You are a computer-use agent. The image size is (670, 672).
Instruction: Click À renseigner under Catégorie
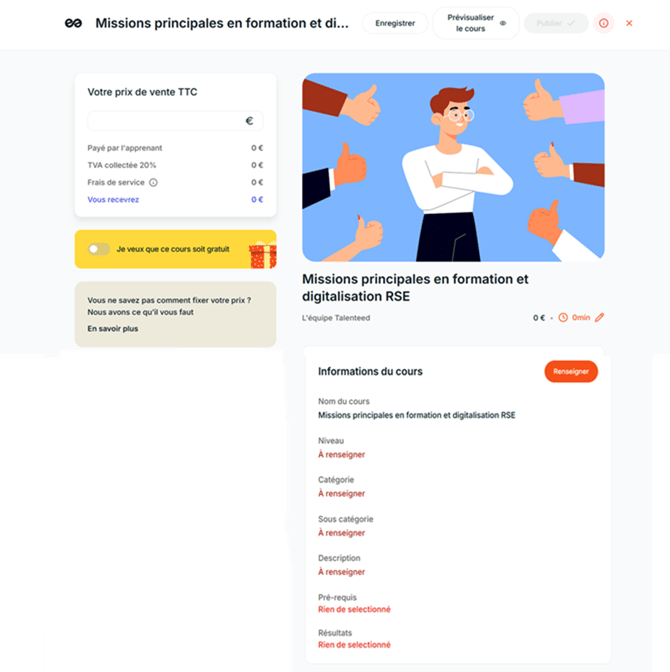[x=341, y=494]
